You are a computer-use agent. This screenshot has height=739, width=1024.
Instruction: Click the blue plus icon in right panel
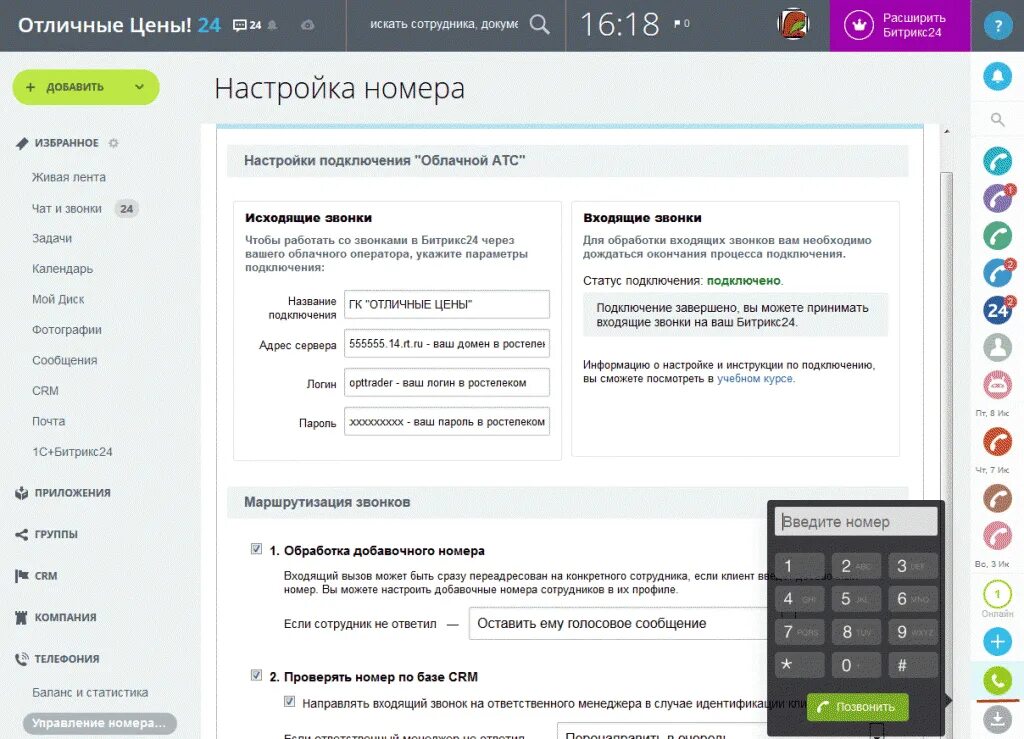[x=997, y=642]
